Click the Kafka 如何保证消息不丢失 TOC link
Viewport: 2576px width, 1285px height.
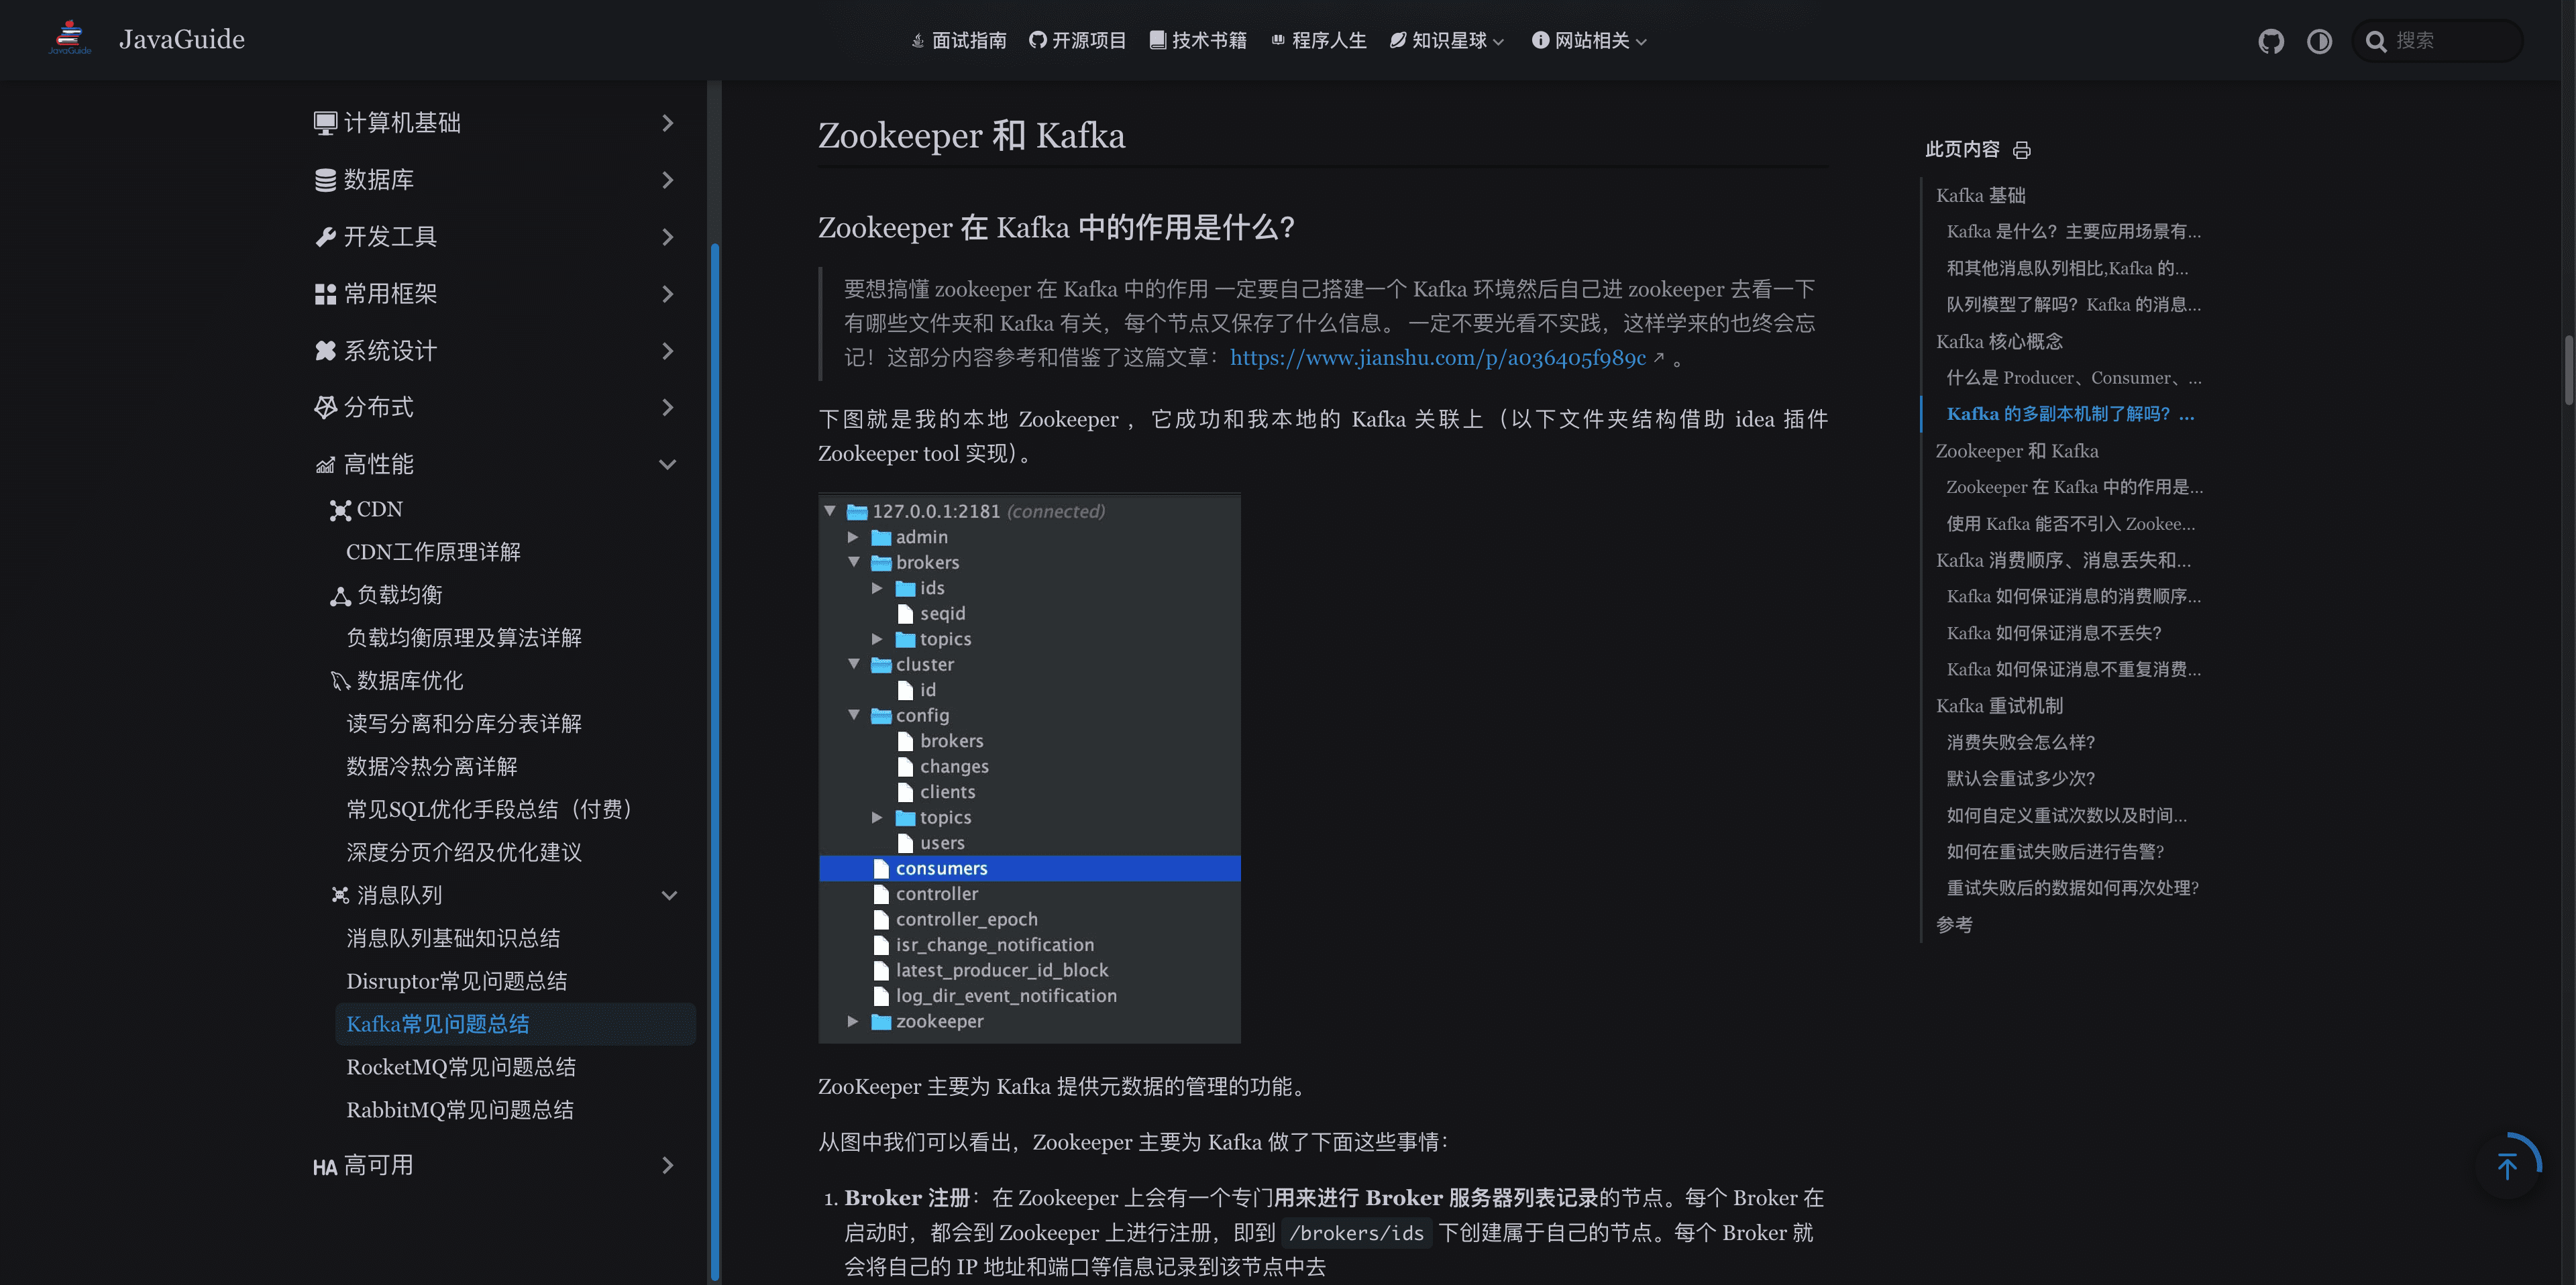(x=2053, y=633)
